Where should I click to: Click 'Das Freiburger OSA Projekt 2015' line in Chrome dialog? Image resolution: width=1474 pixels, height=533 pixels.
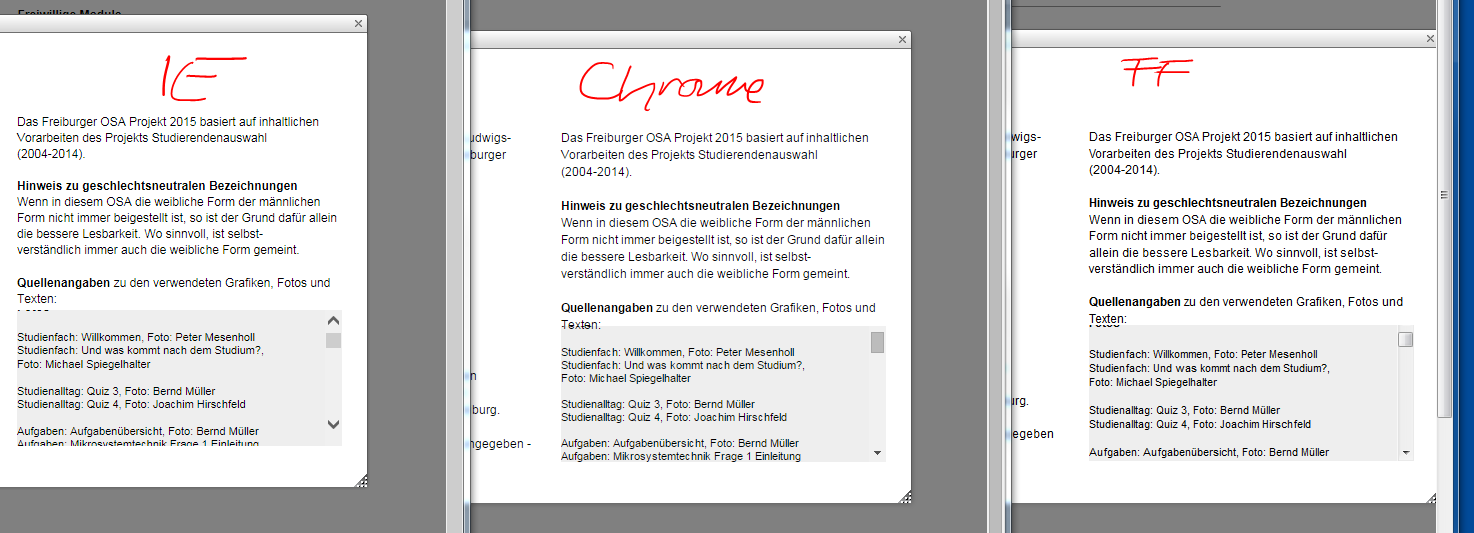[715, 137]
